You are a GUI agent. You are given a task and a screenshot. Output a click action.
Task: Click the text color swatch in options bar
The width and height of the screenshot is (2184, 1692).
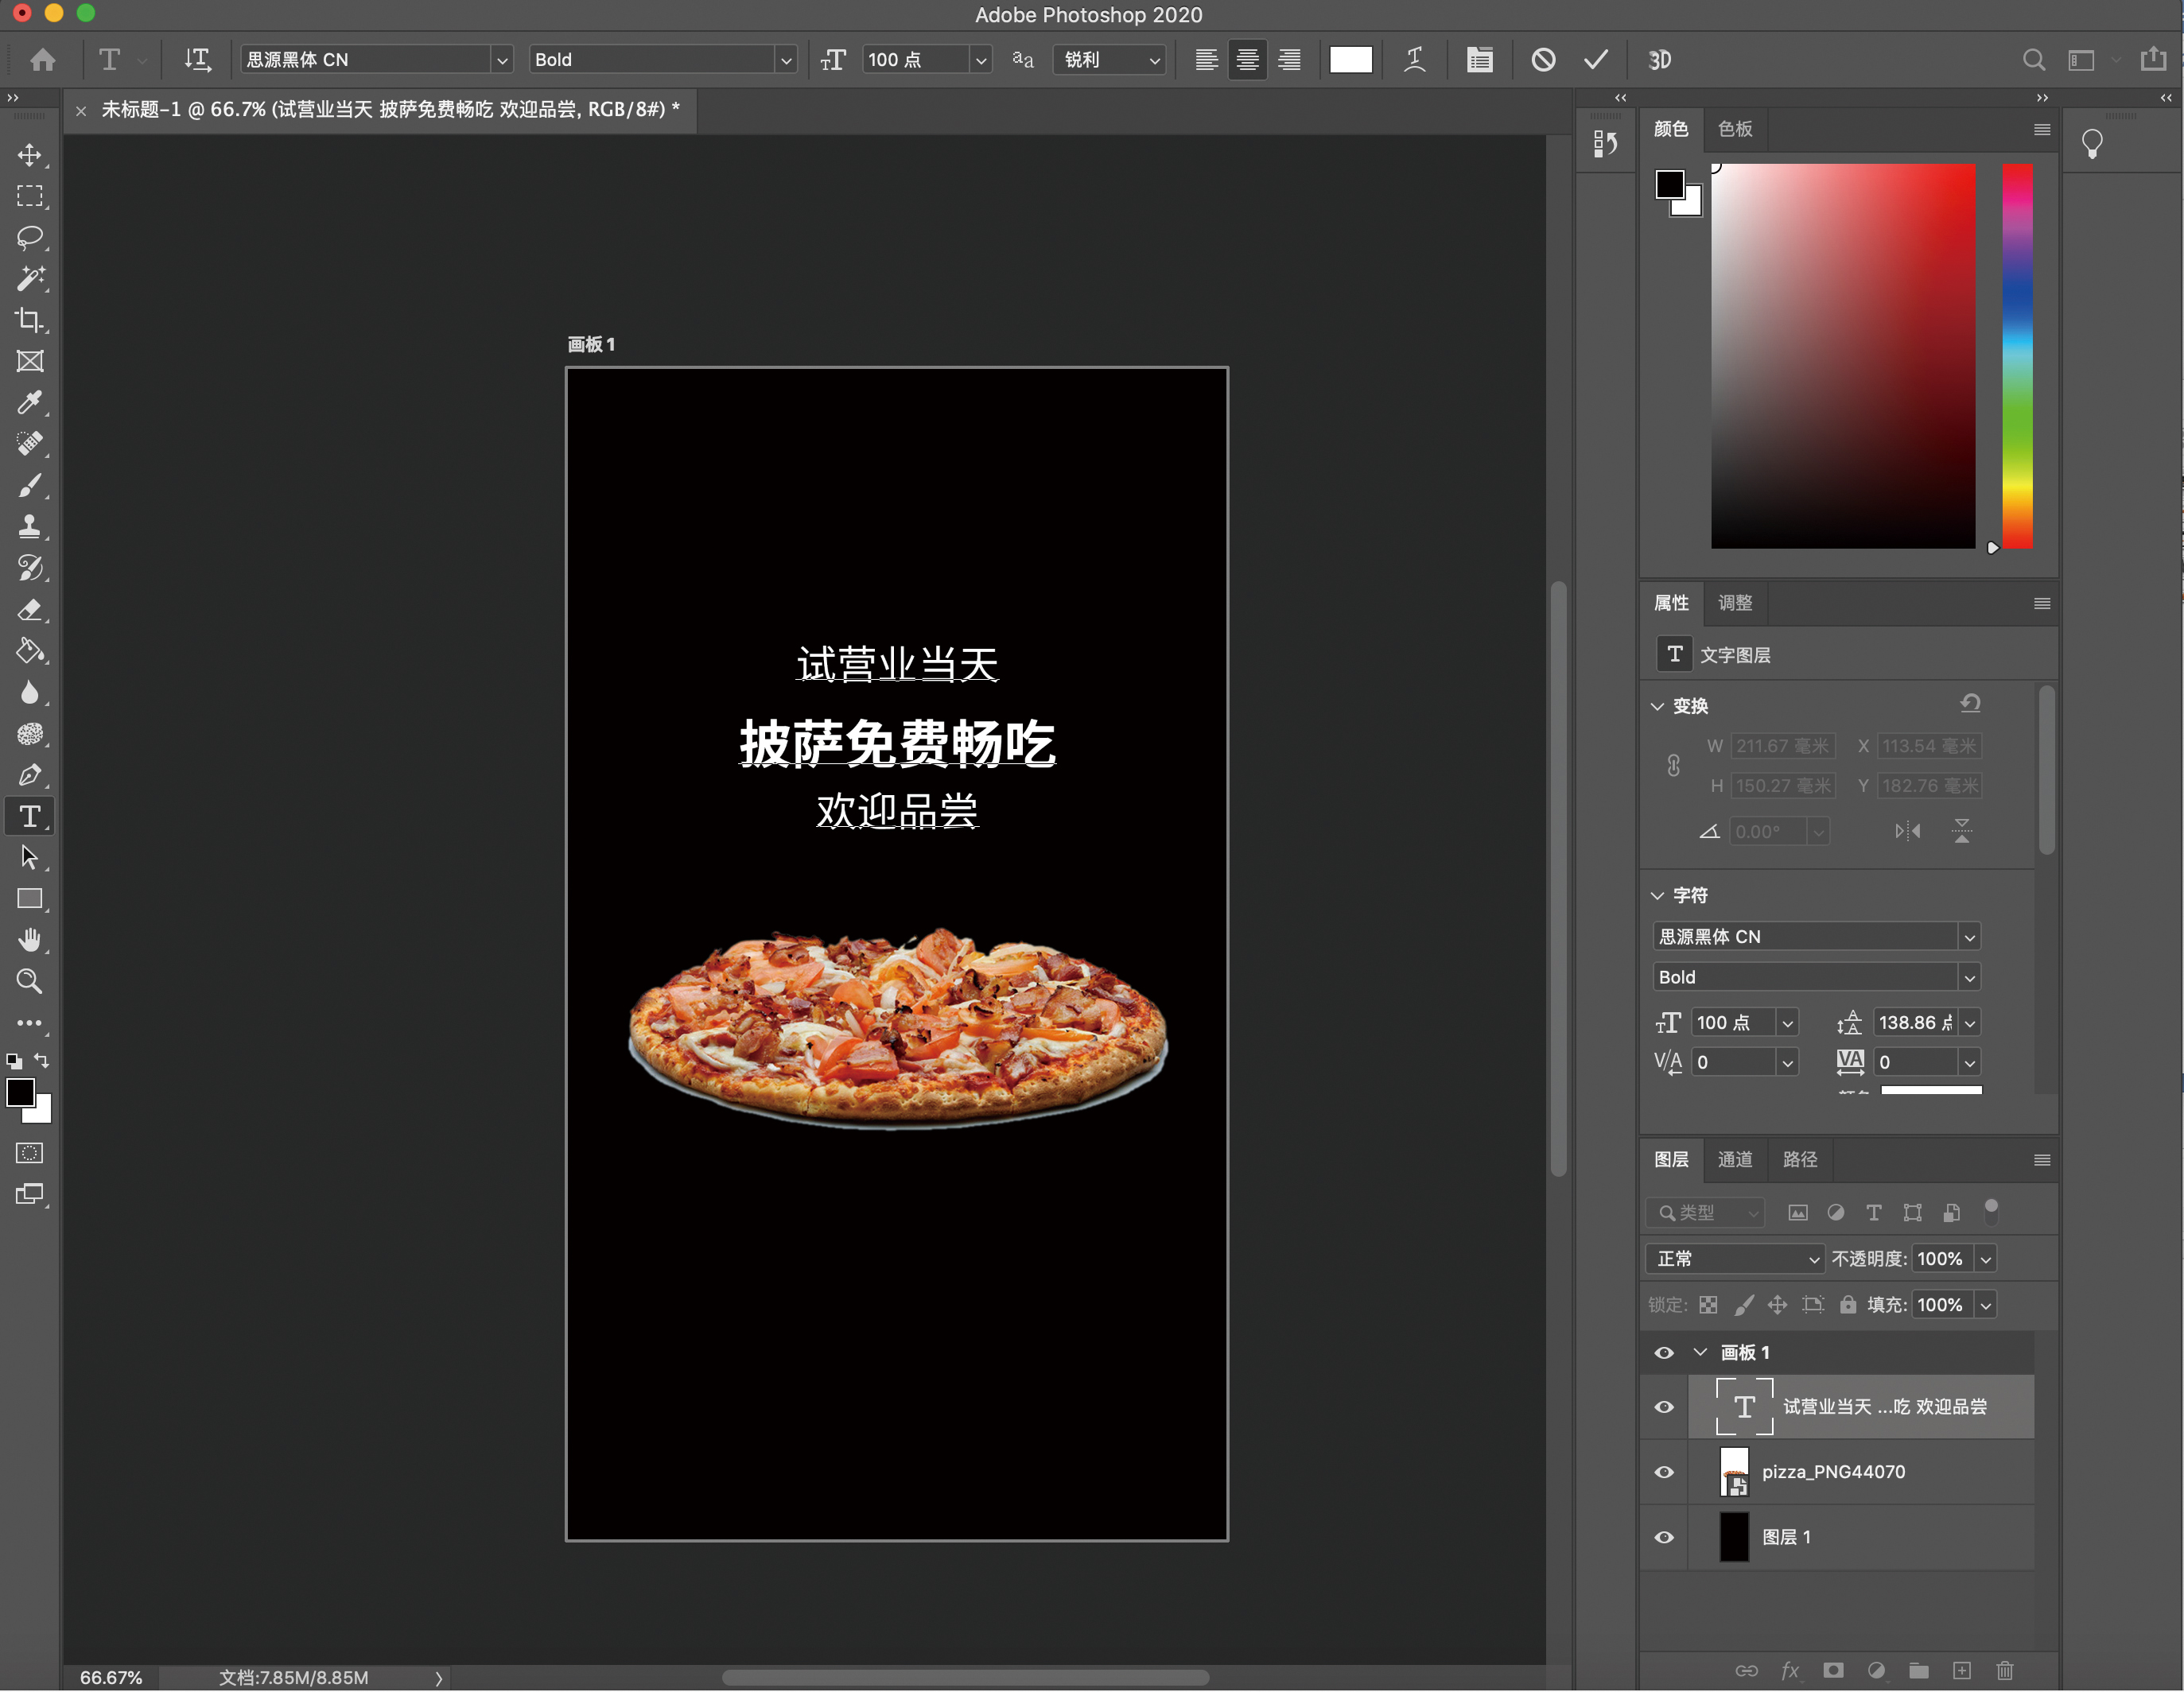coord(1350,60)
